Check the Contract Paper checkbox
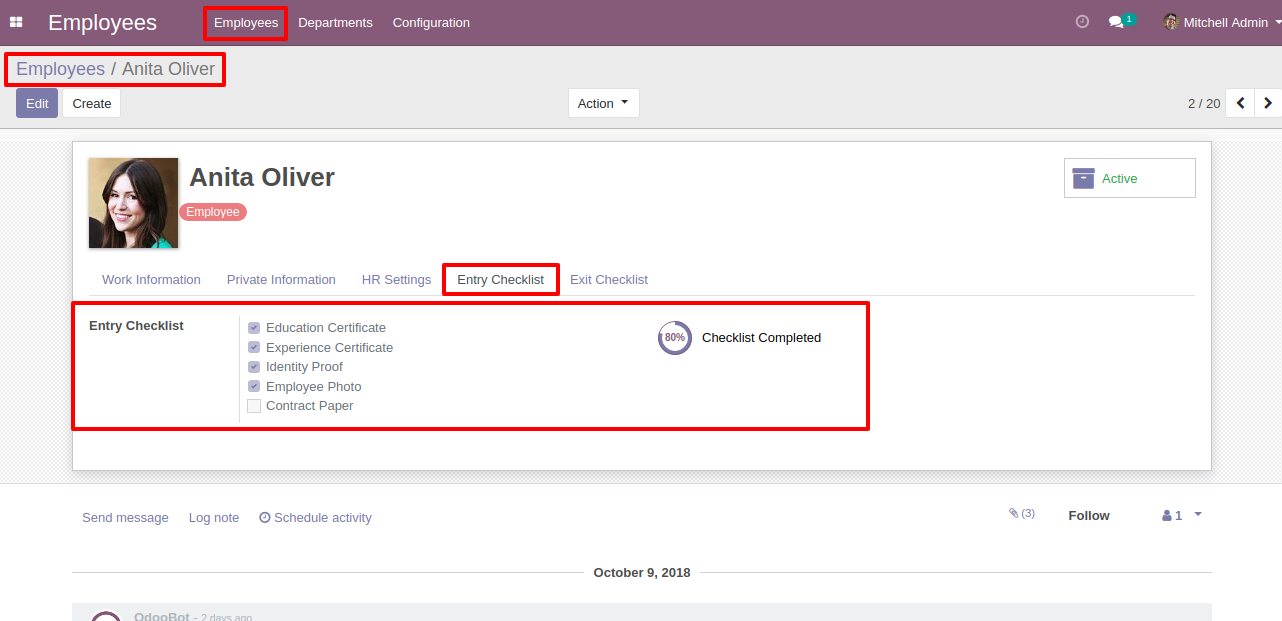Image resolution: width=1282 pixels, height=621 pixels. pyautogui.click(x=254, y=406)
